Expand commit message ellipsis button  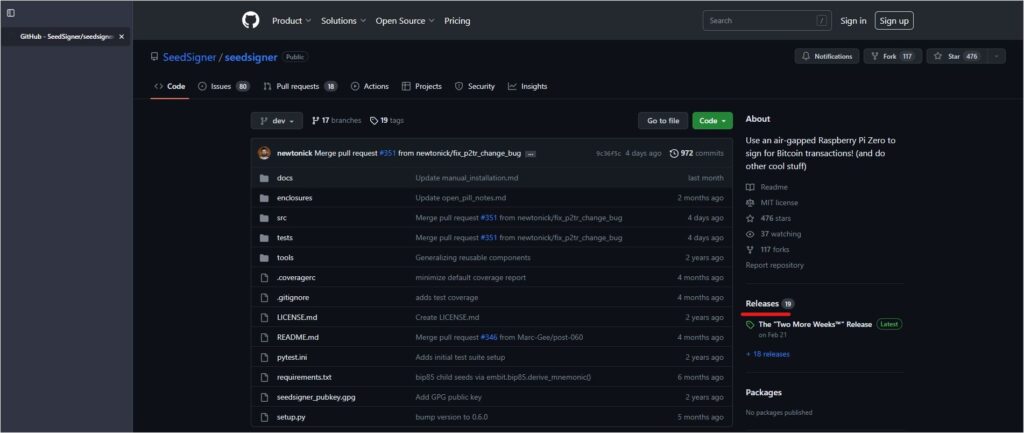coord(530,154)
